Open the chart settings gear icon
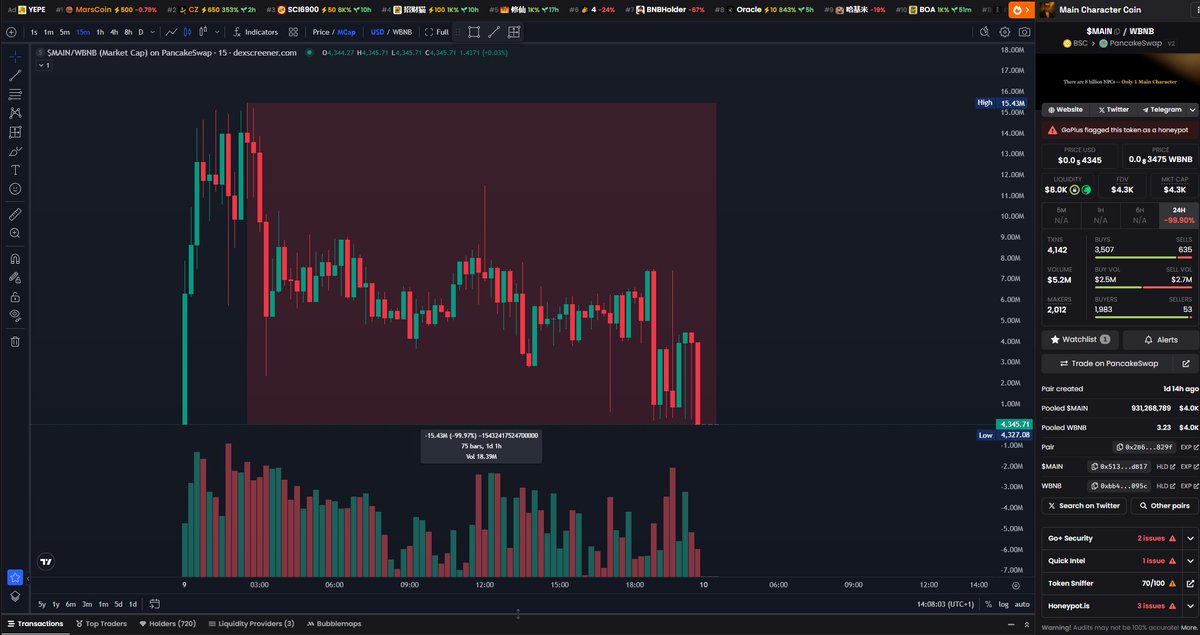This screenshot has height=635, width=1200. coord(1004,32)
